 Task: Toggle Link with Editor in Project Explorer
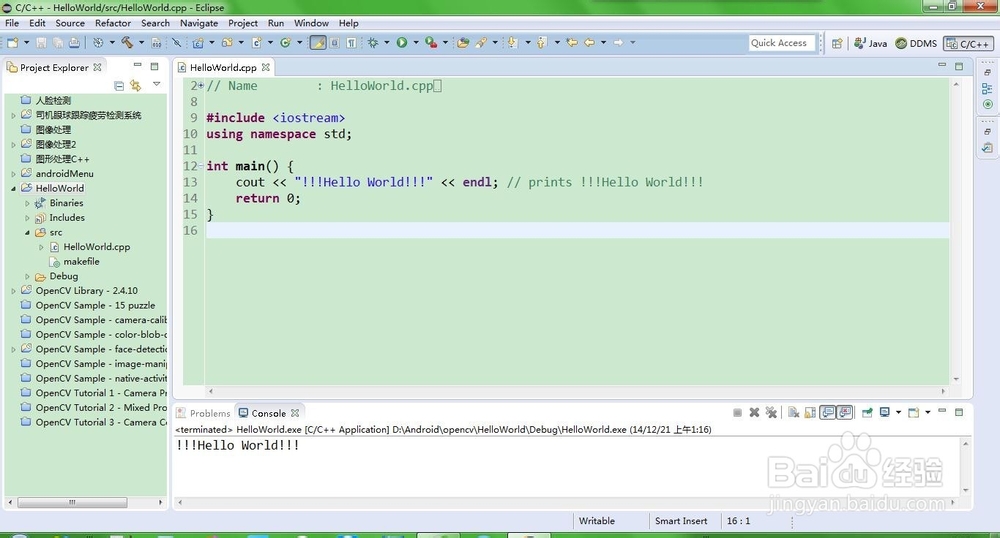click(x=135, y=85)
